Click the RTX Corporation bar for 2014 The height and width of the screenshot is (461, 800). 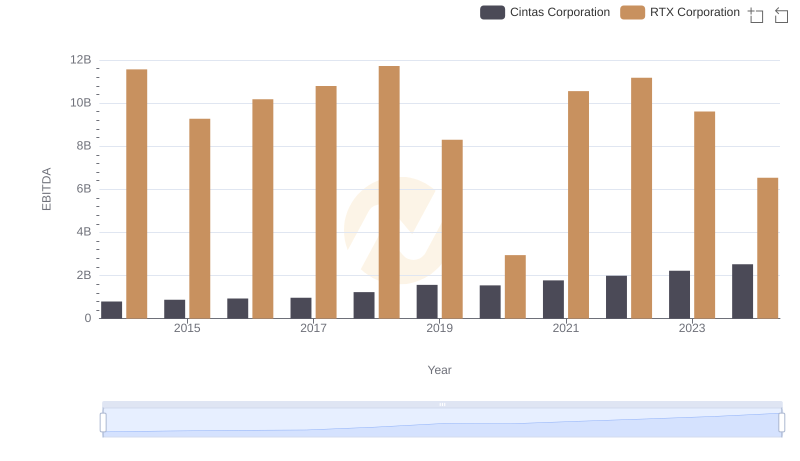pos(137,194)
